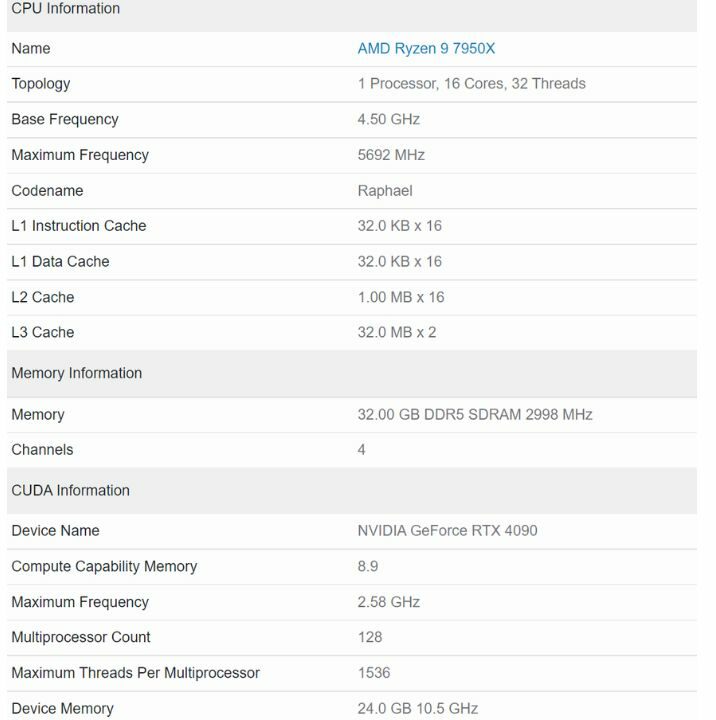This screenshot has height=720, width=716.
Task: Click the L1 Instruction Cache label
Action: click(78, 226)
